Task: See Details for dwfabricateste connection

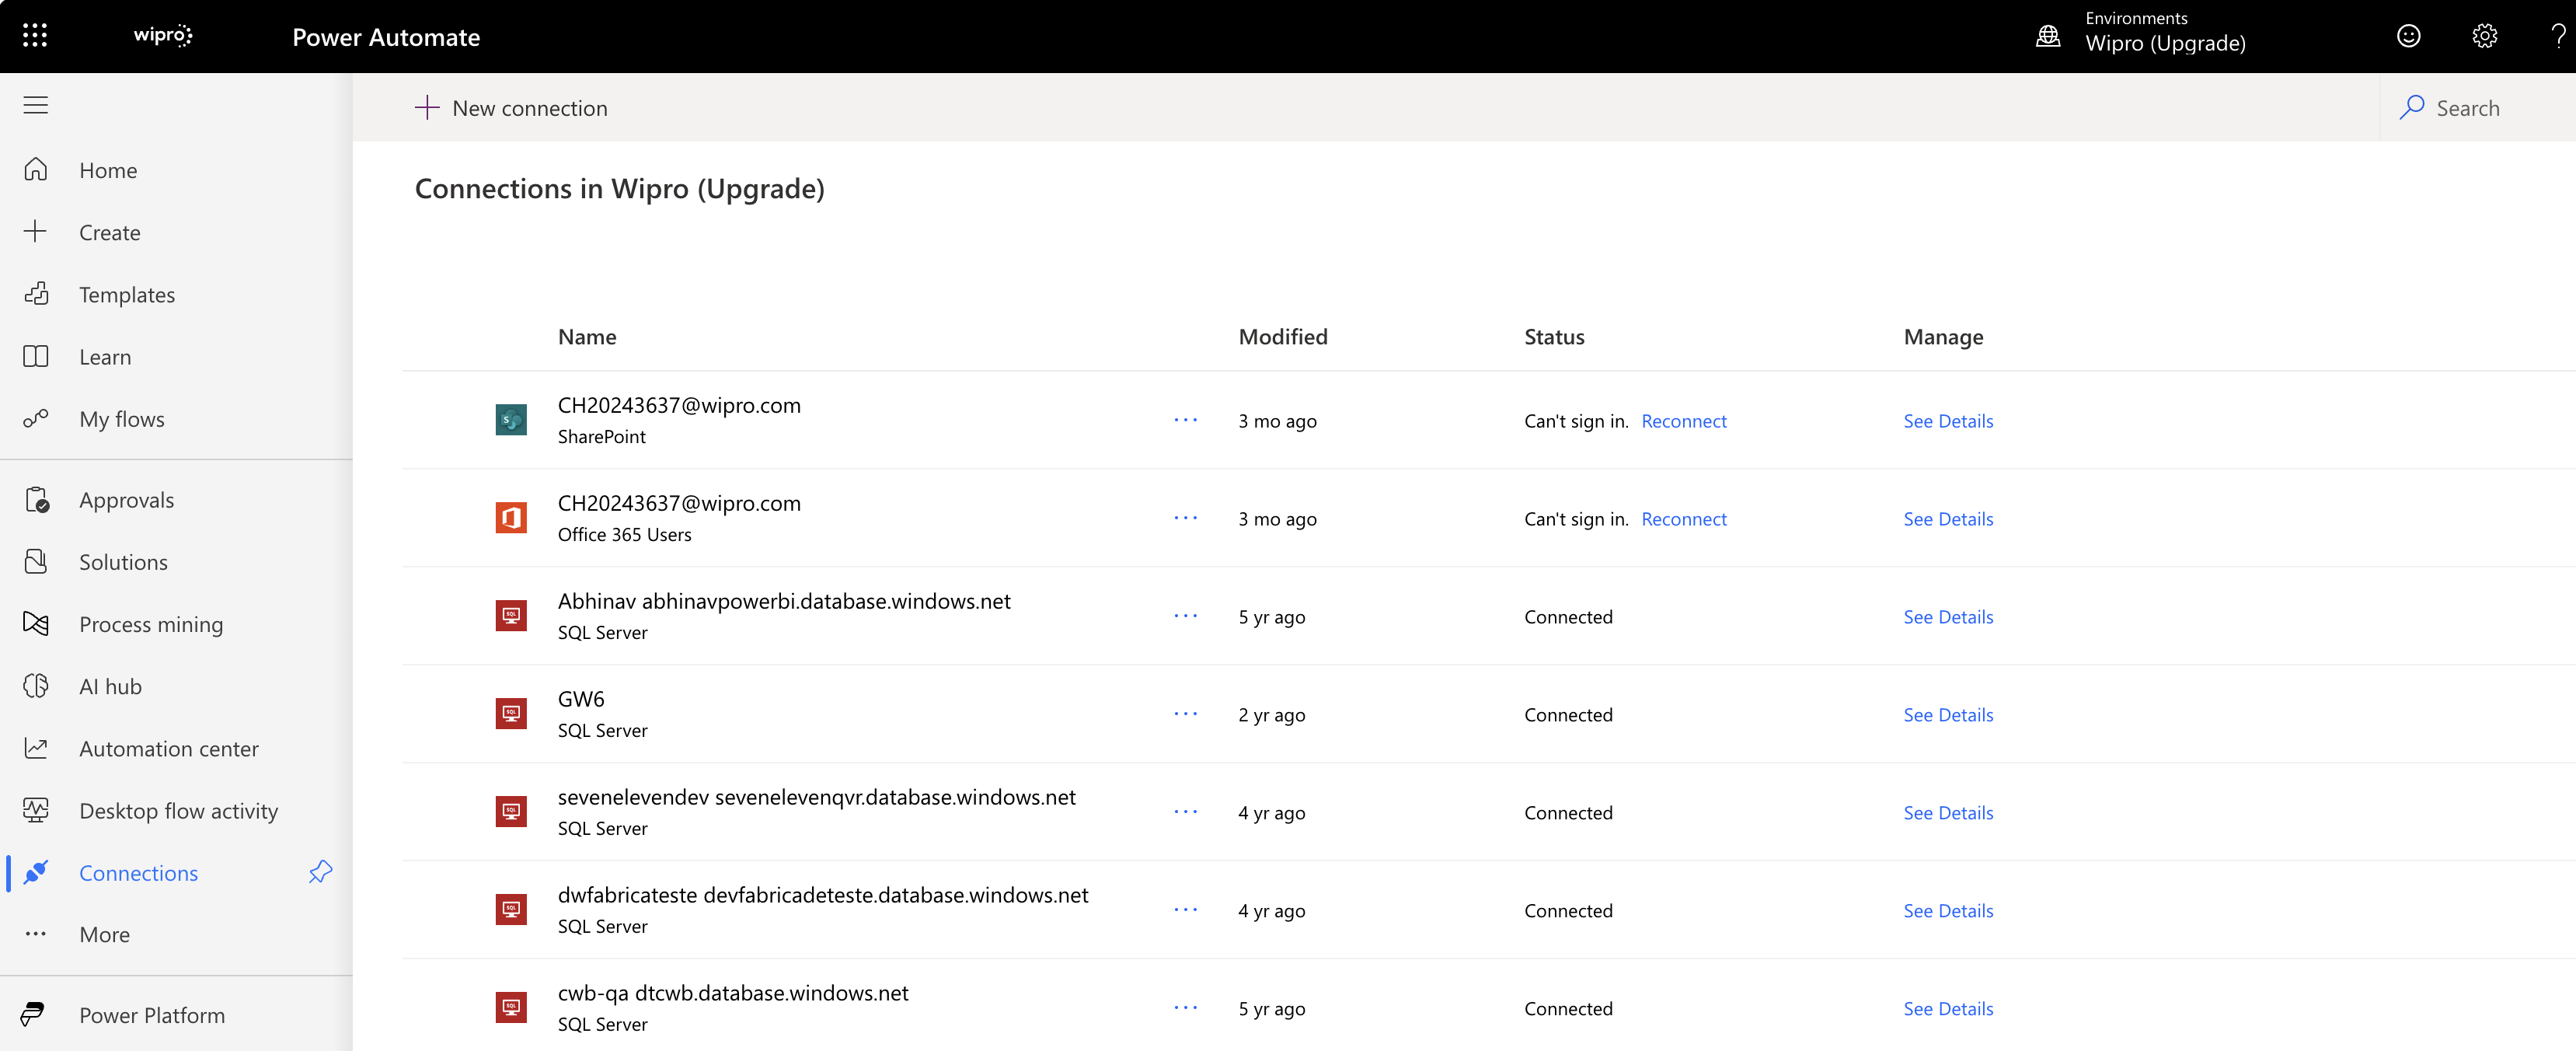Action: pos(1948,911)
